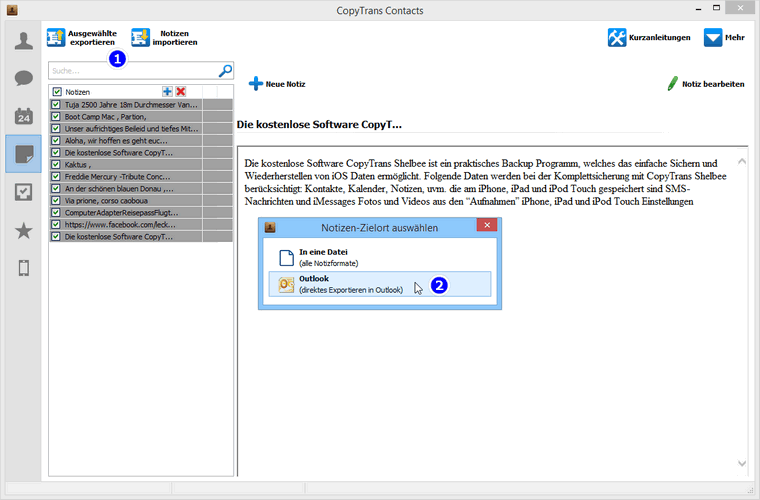Viewport: 760px width, 500px height.
Task: Open the Favorites star sidebar section
Action: coord(23,231)
